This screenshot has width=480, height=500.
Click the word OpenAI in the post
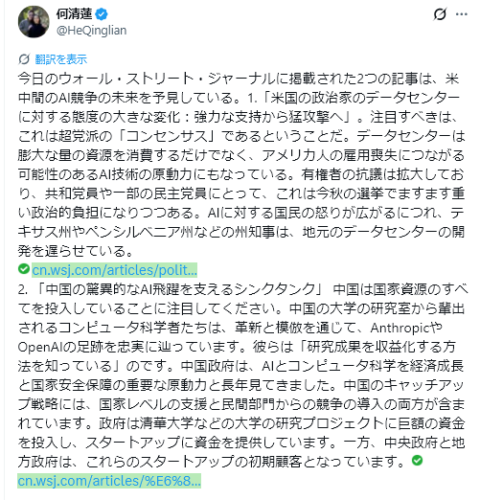click(x=40, y=347)
